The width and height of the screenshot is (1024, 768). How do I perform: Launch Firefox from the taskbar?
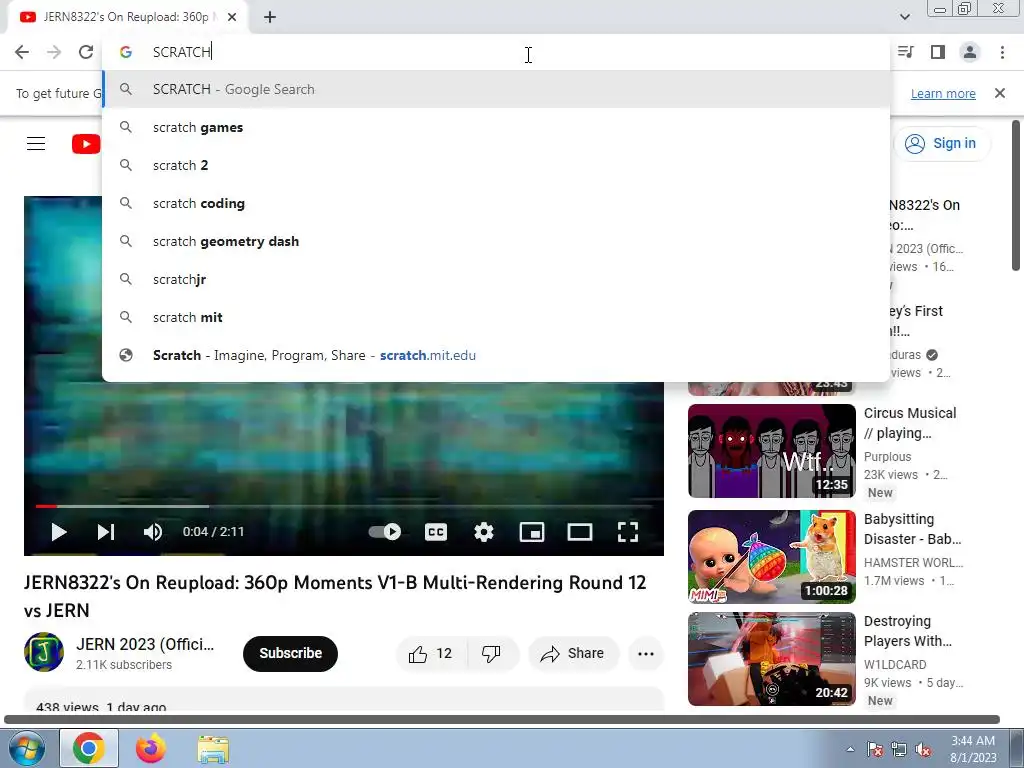pyautogui.click(x=151, y=748)
